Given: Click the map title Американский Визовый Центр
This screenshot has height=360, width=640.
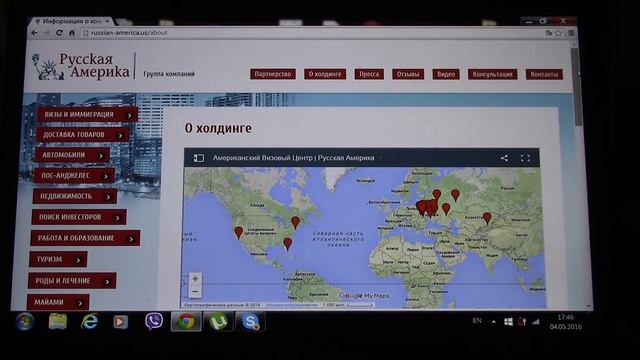Looking at the screenshot, I should click(x=293, y=158).
